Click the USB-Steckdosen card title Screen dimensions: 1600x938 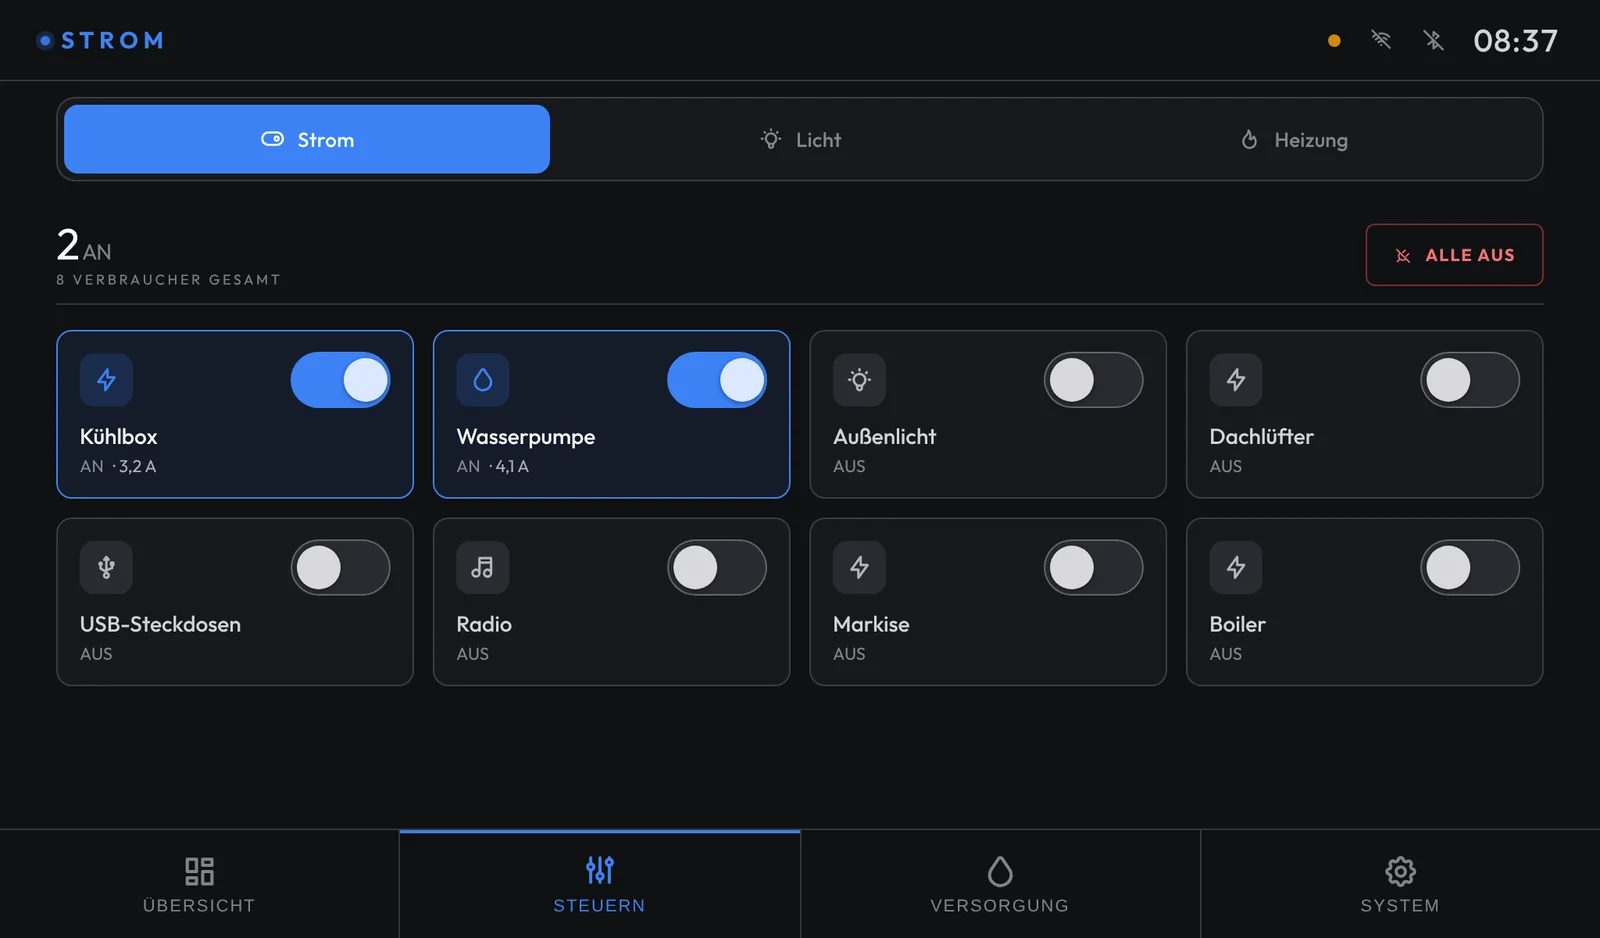(160, 624)
